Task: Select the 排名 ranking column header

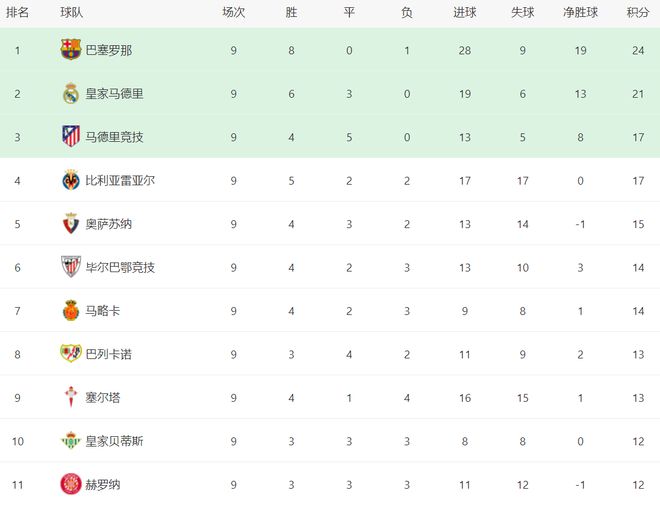Action: [x=17, y=13]
